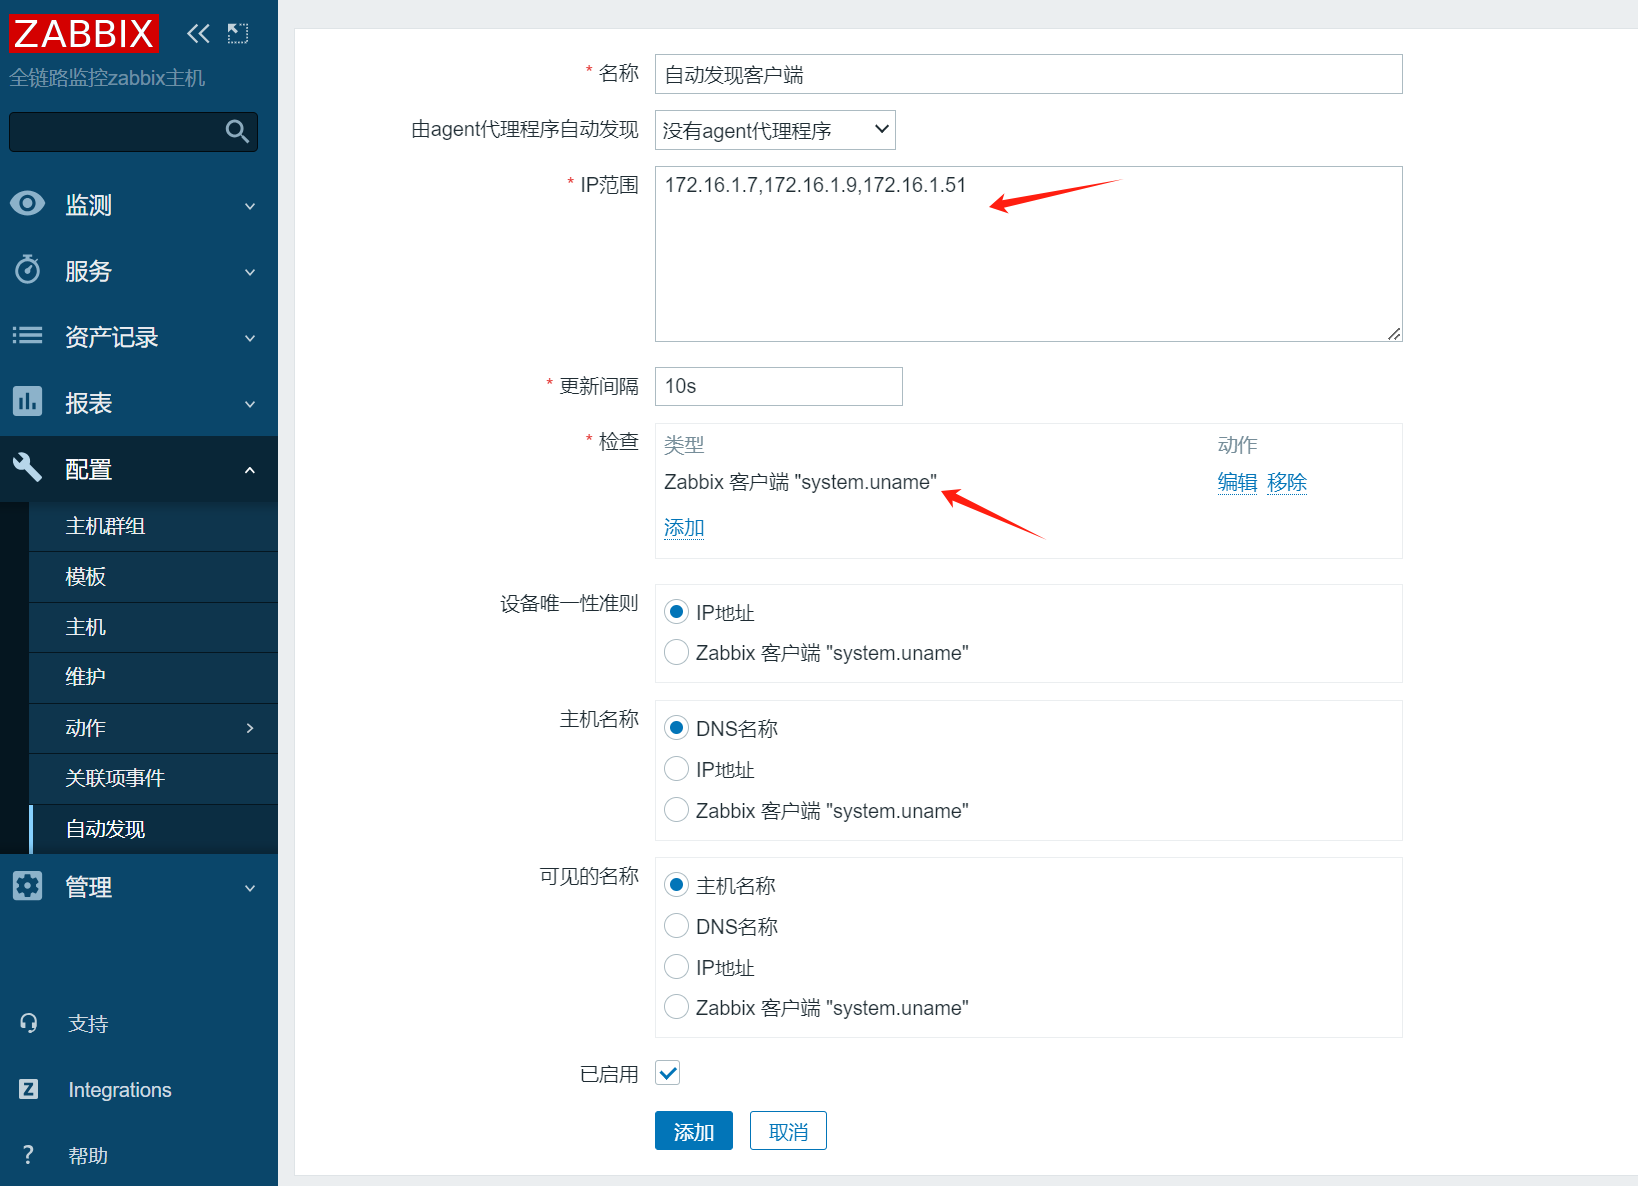Click the question mark icon next to 帮助
This screenshot has width=1638, height=1186.
28,1155
